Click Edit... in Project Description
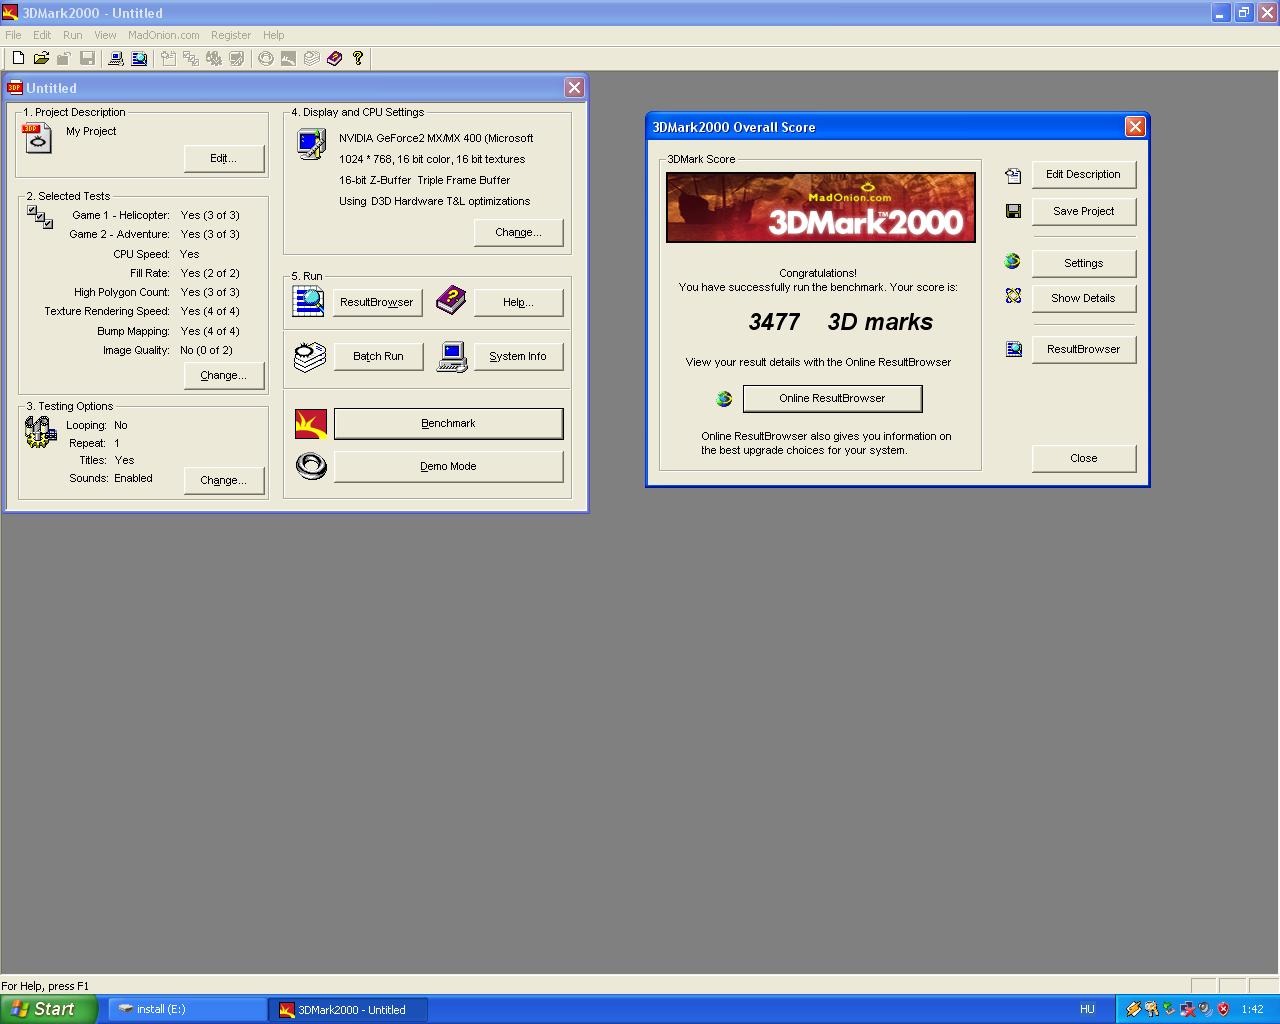The height and width of the screenshot is (1024, 1280). pyautogui.click(x=224, y=158)
